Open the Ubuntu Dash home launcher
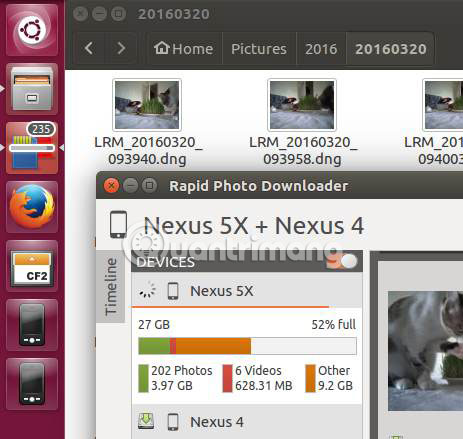This screenshot has height=439, width=463. pyautogui.click(x=32, y=30)
